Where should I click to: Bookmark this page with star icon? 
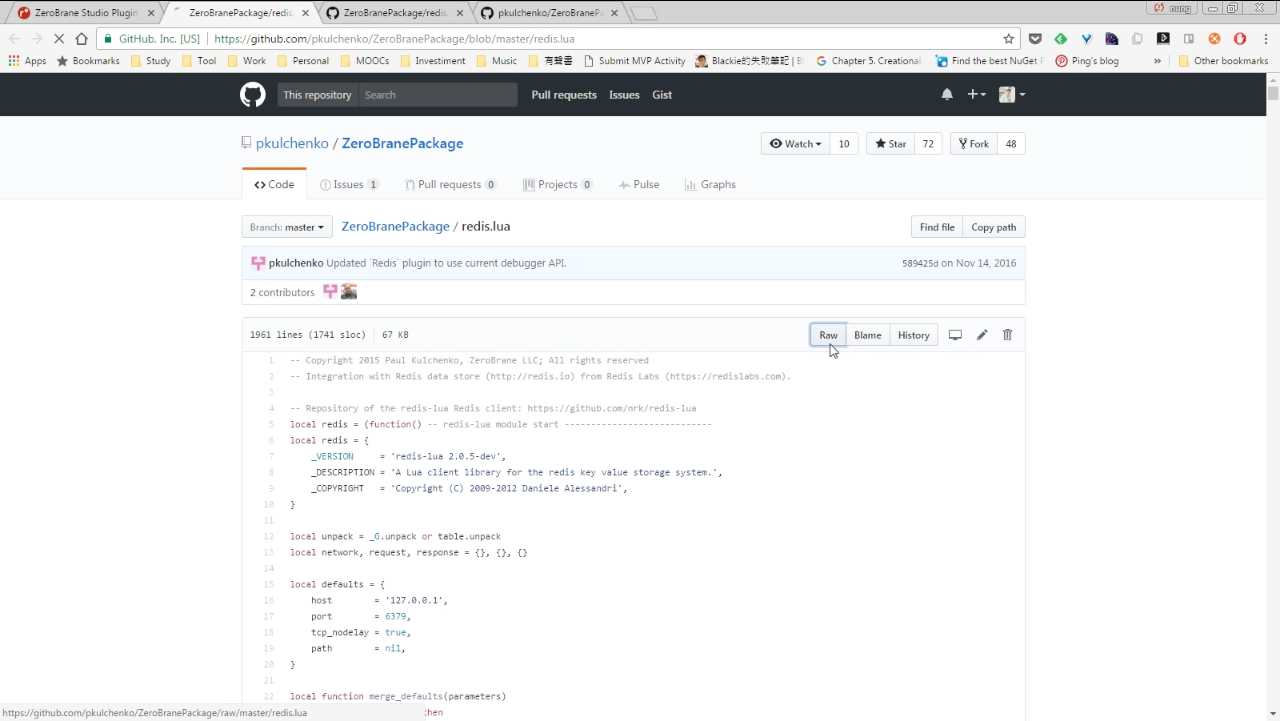1008,39
